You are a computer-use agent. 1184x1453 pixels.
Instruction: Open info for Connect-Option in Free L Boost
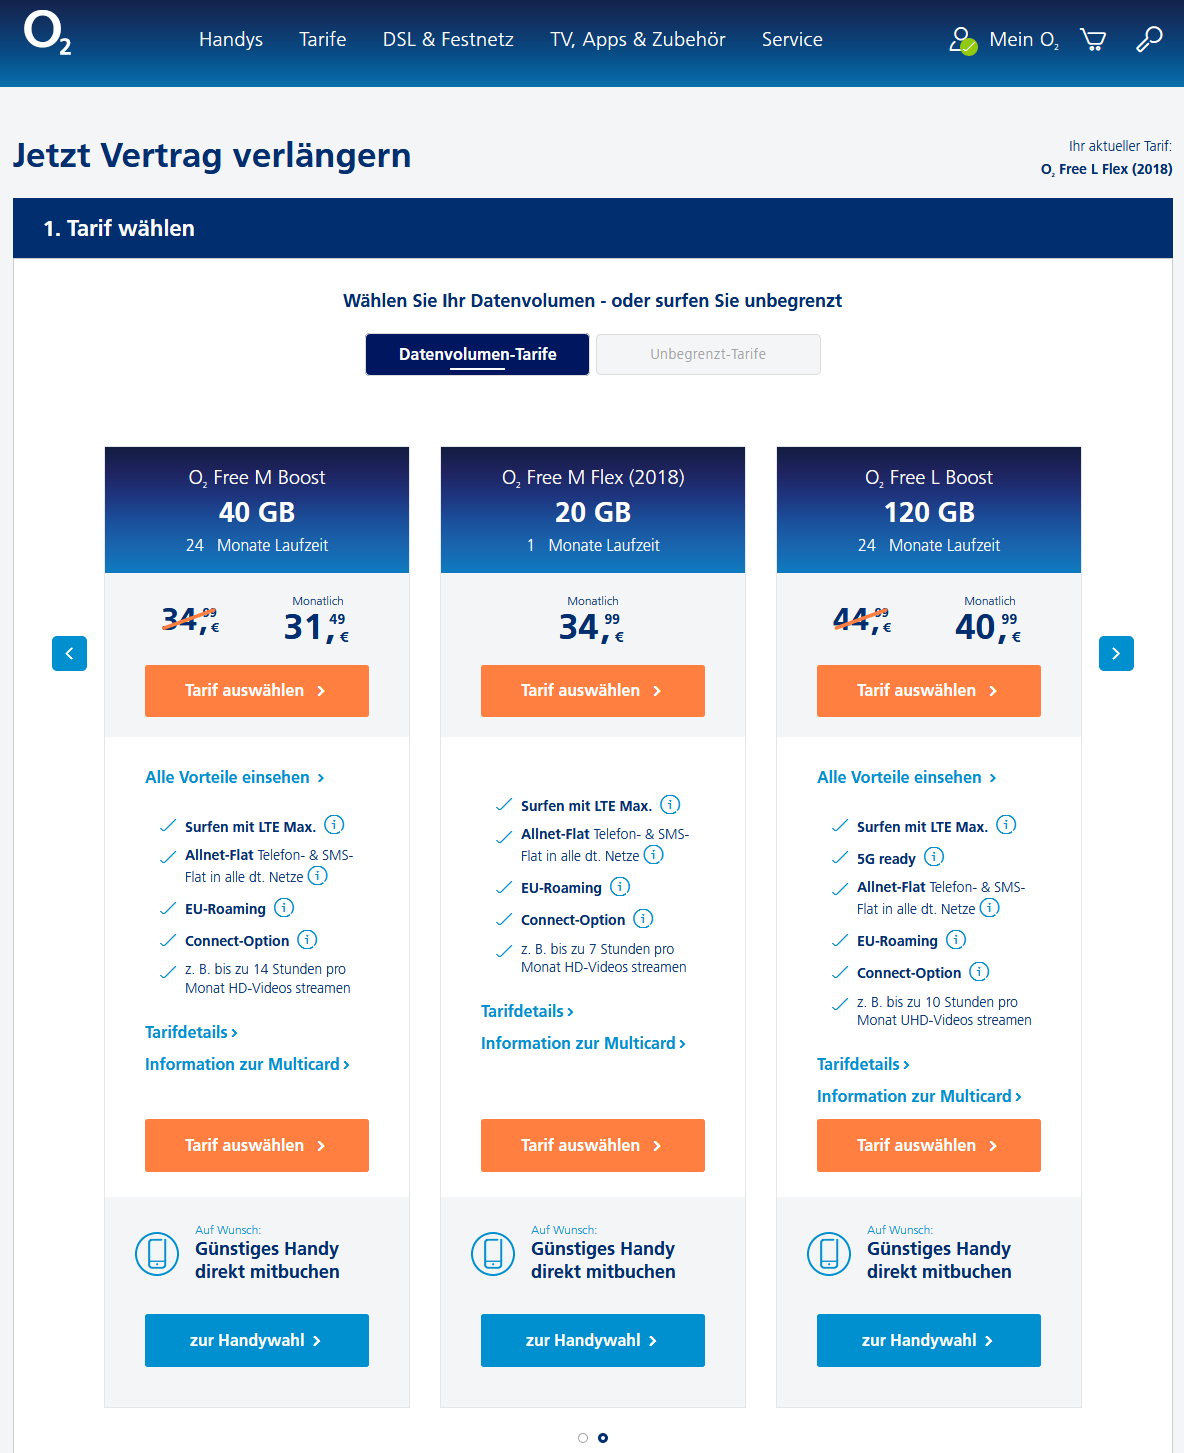point(979,972)
